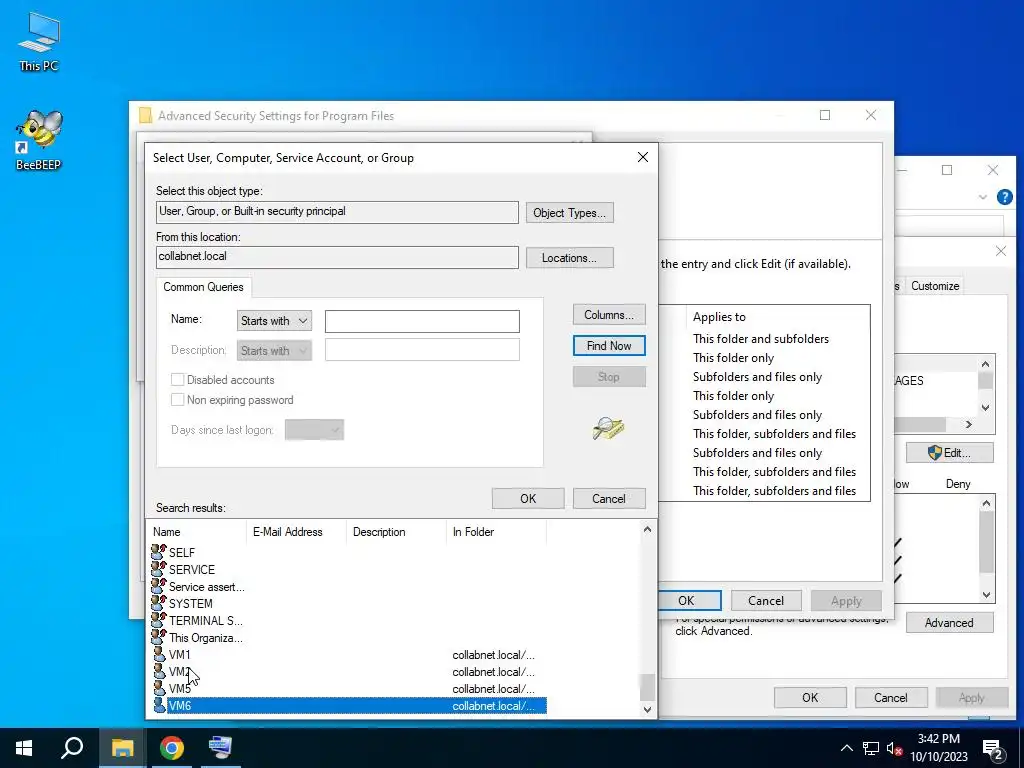Open the Name 'Starts with' dropdown
This screenshot has height=768, width=1024.
pos(274,321)
